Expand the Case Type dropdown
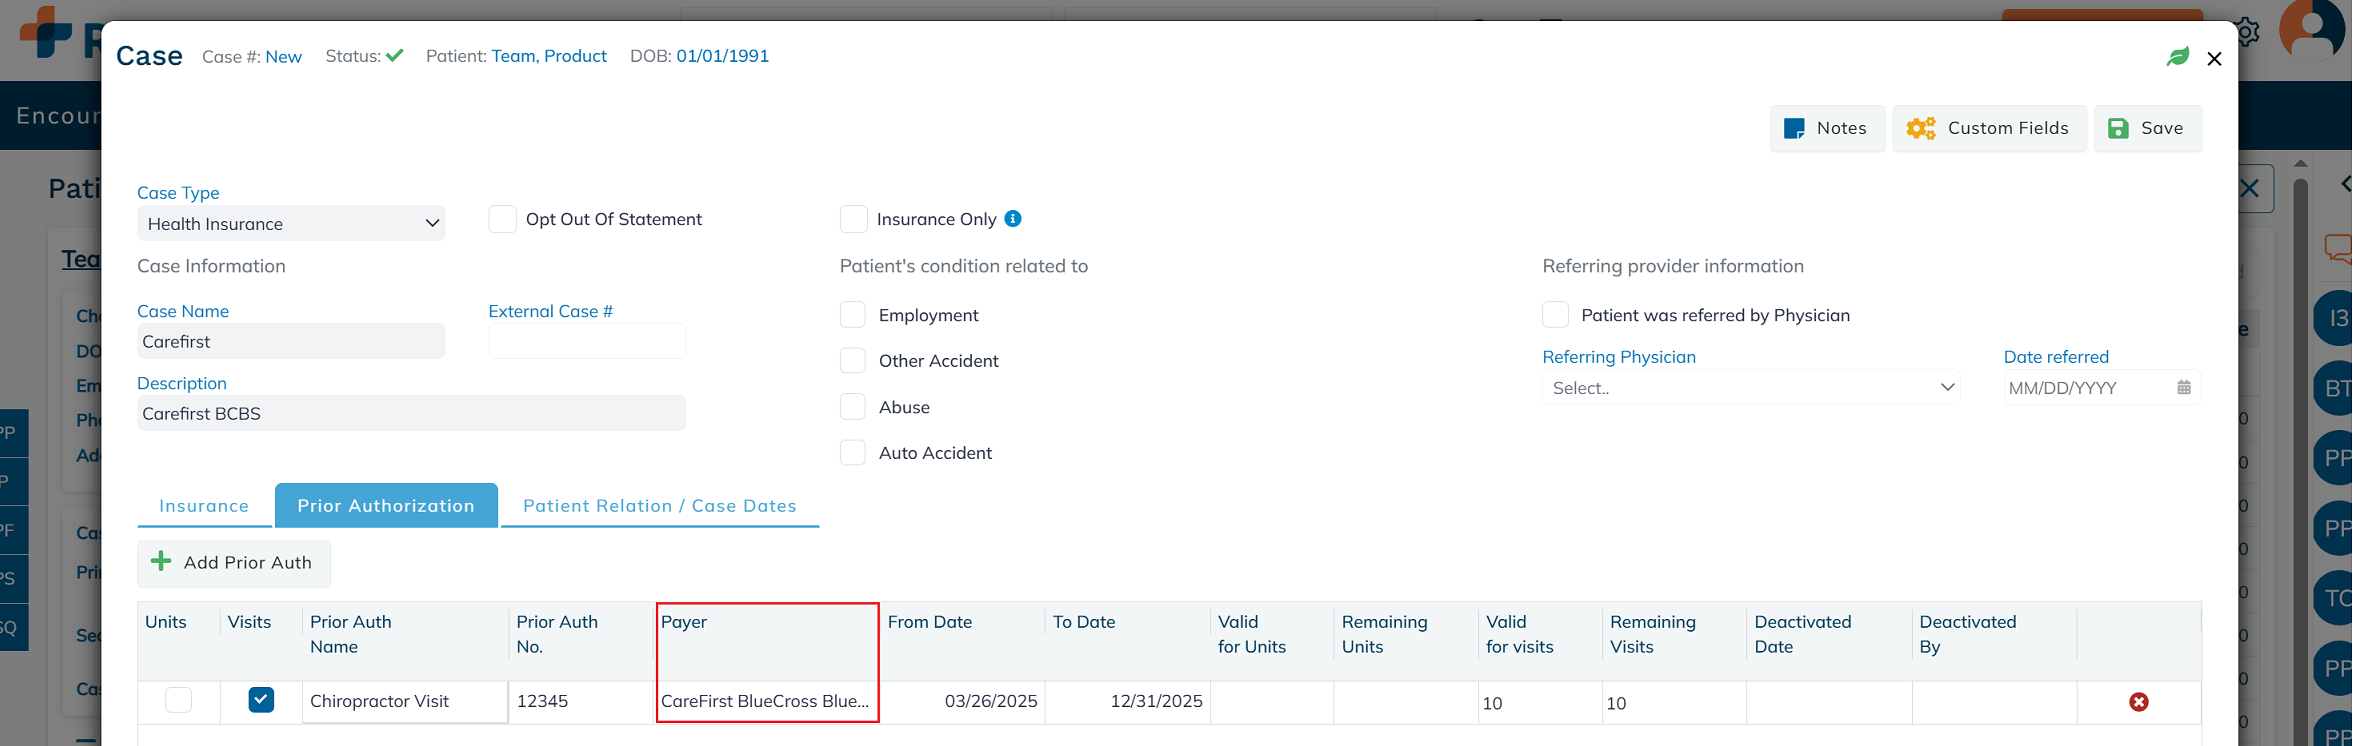Viewport: 2356px width, 746px height. coord(291,224)
